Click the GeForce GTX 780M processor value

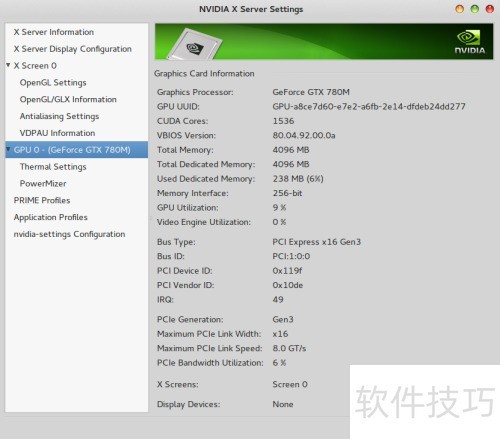coord(311,92)
